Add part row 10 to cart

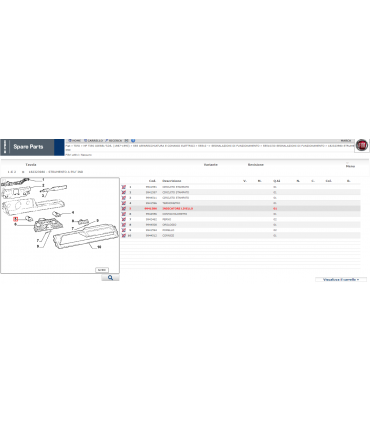[x=124, y=235]
